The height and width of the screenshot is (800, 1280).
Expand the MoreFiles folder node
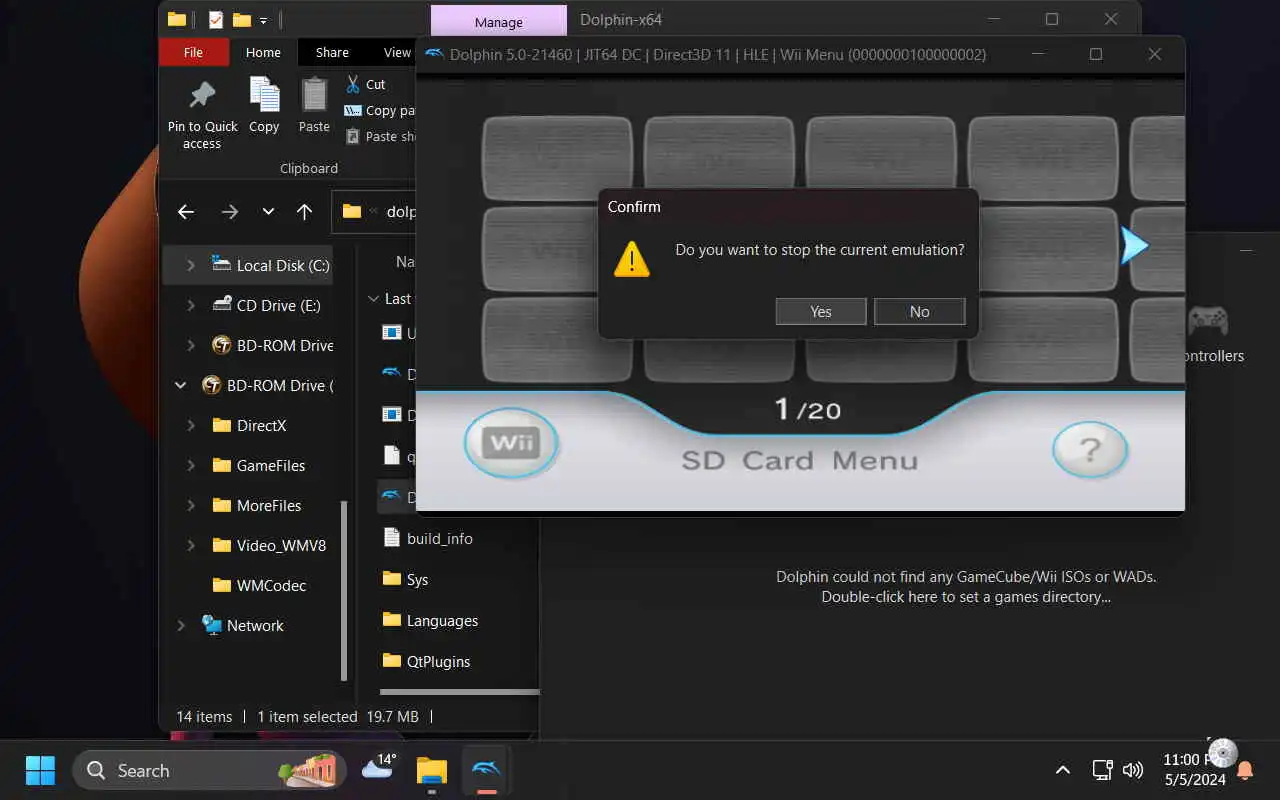(x=191, y=505)
